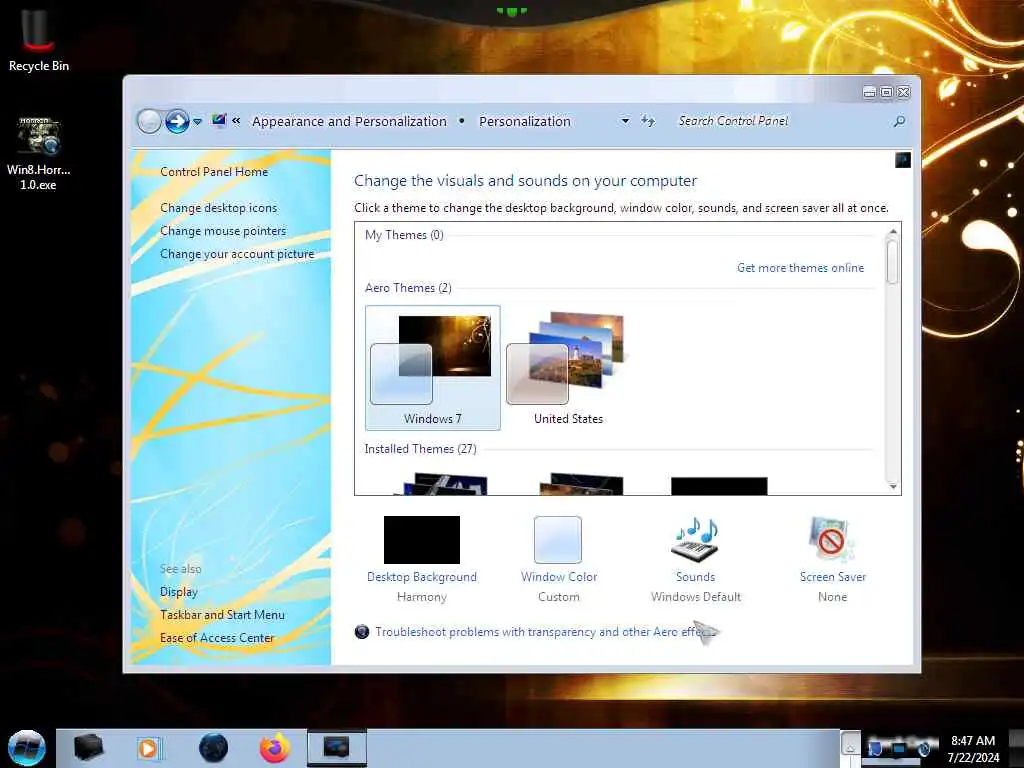Image resolution: width=1024 pixels, height=768 pixels.
Task: Click the My Themes (0) heading
Action: click(404, 235)
